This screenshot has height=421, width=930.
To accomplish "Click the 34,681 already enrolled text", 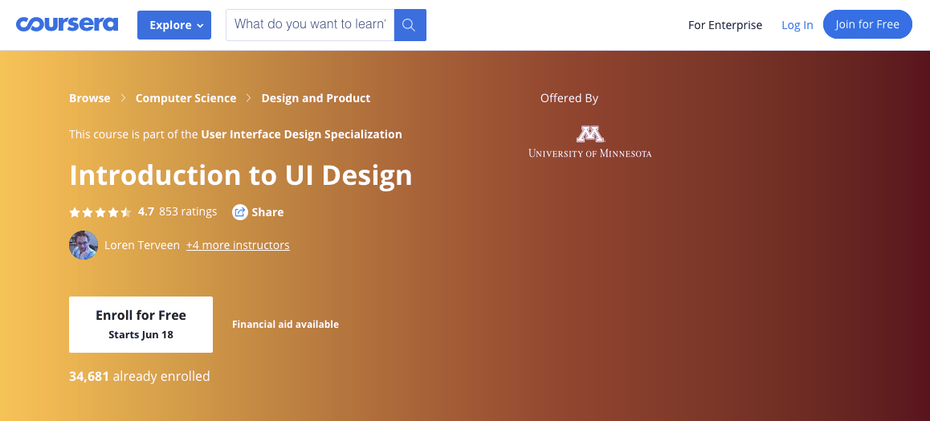I will (139, 377).
